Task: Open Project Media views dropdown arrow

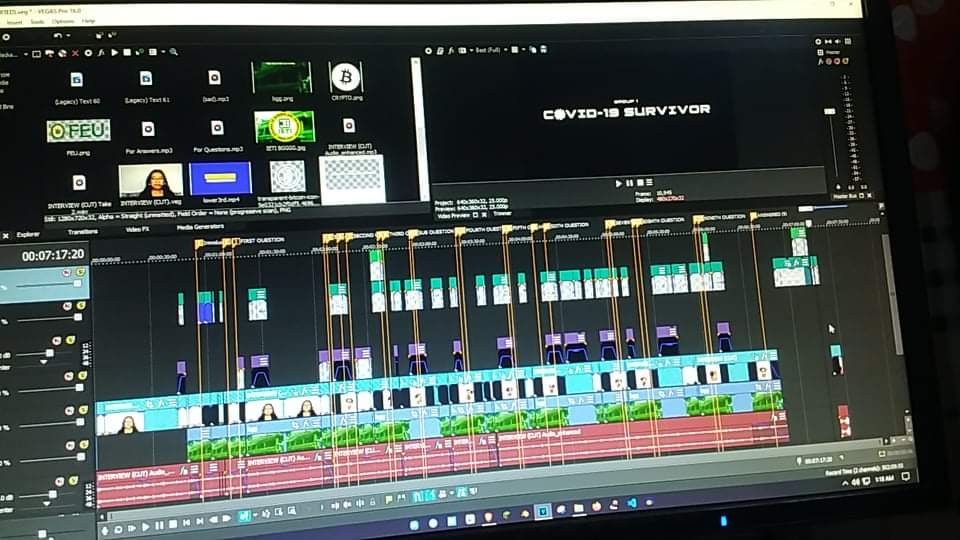Action: (x=163, y=52)
